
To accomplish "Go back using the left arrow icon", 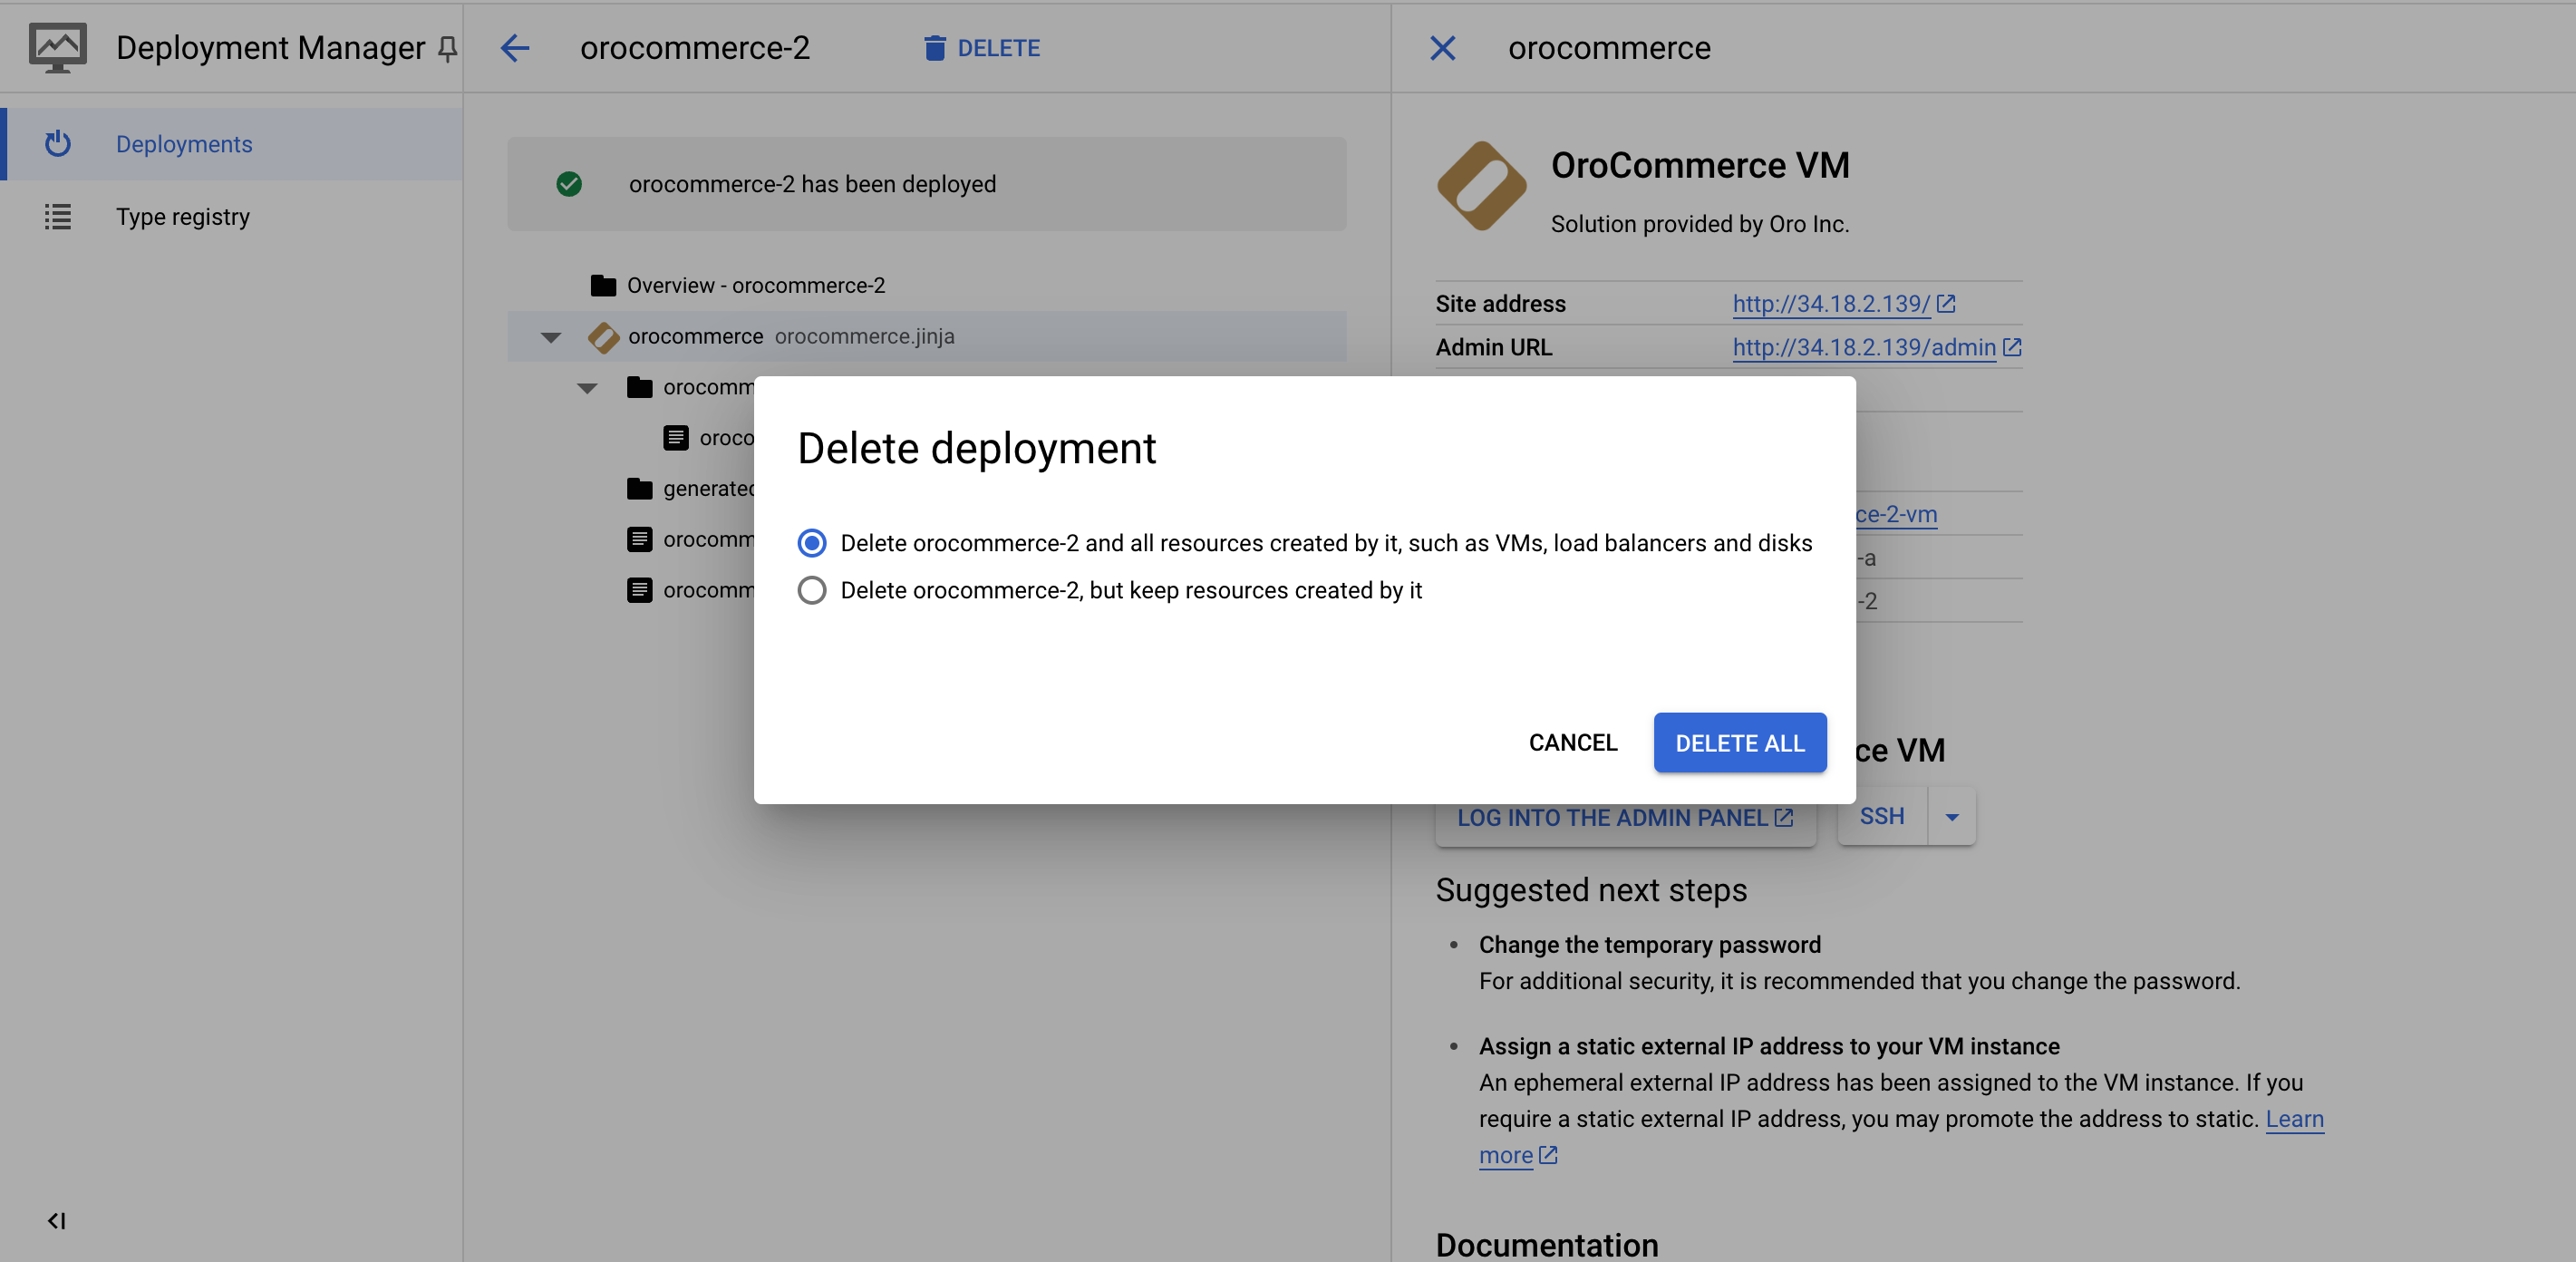I will 515,48.
